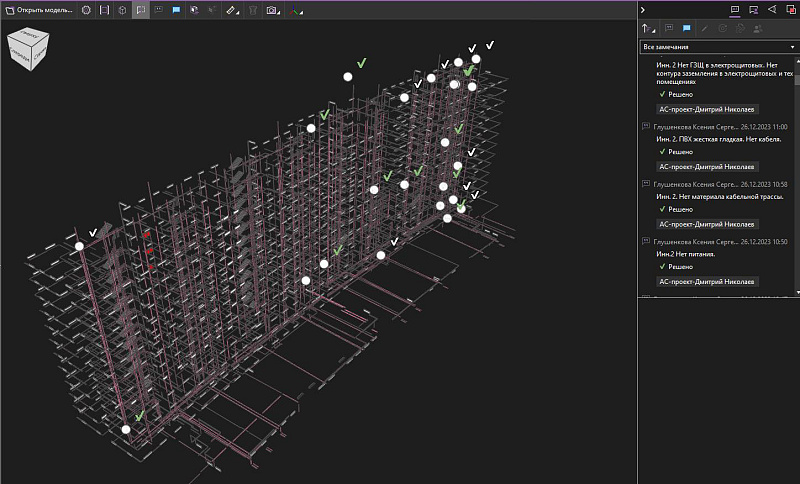Click the 'АС-проект-Дмитрий Николаев' tag under ПВХ remark
This screenshot has height=484, width=800.
[707, 167]
